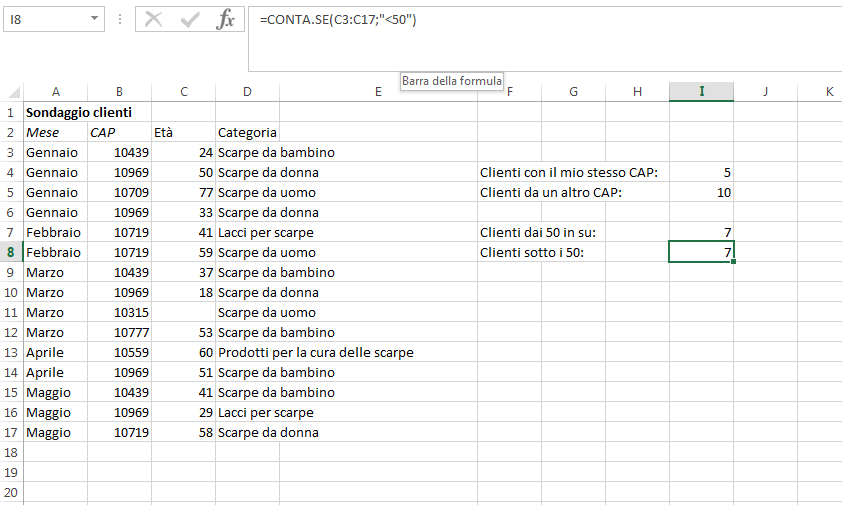Click 'Gennaio' in row 3

[55, 153]
